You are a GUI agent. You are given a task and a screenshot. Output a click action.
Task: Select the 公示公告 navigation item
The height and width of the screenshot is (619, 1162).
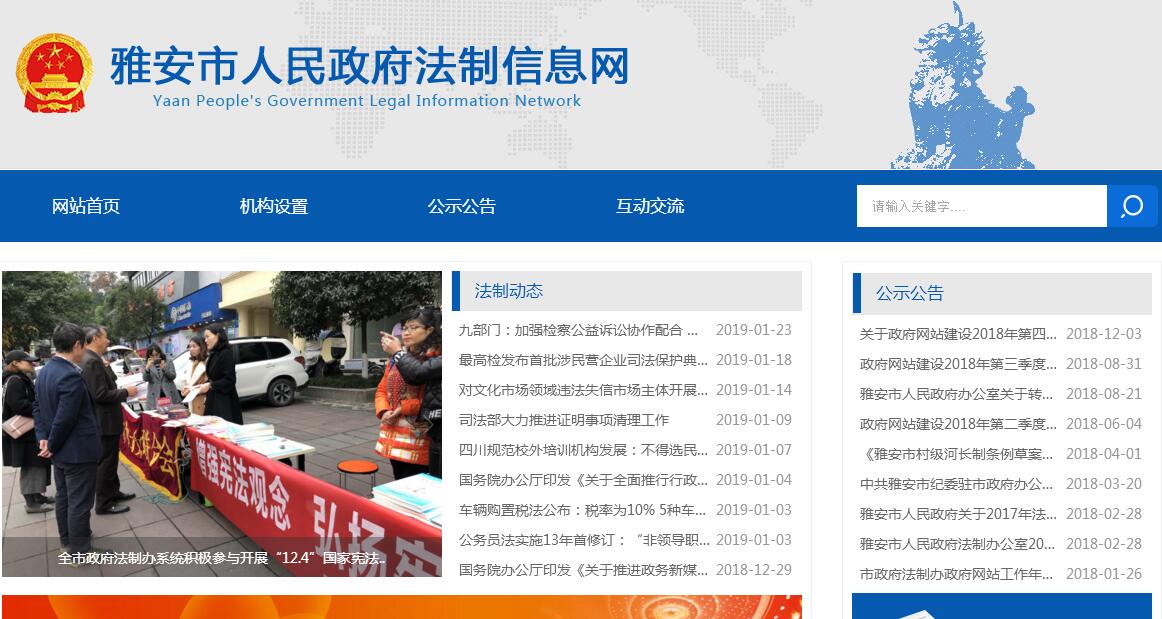462,206
